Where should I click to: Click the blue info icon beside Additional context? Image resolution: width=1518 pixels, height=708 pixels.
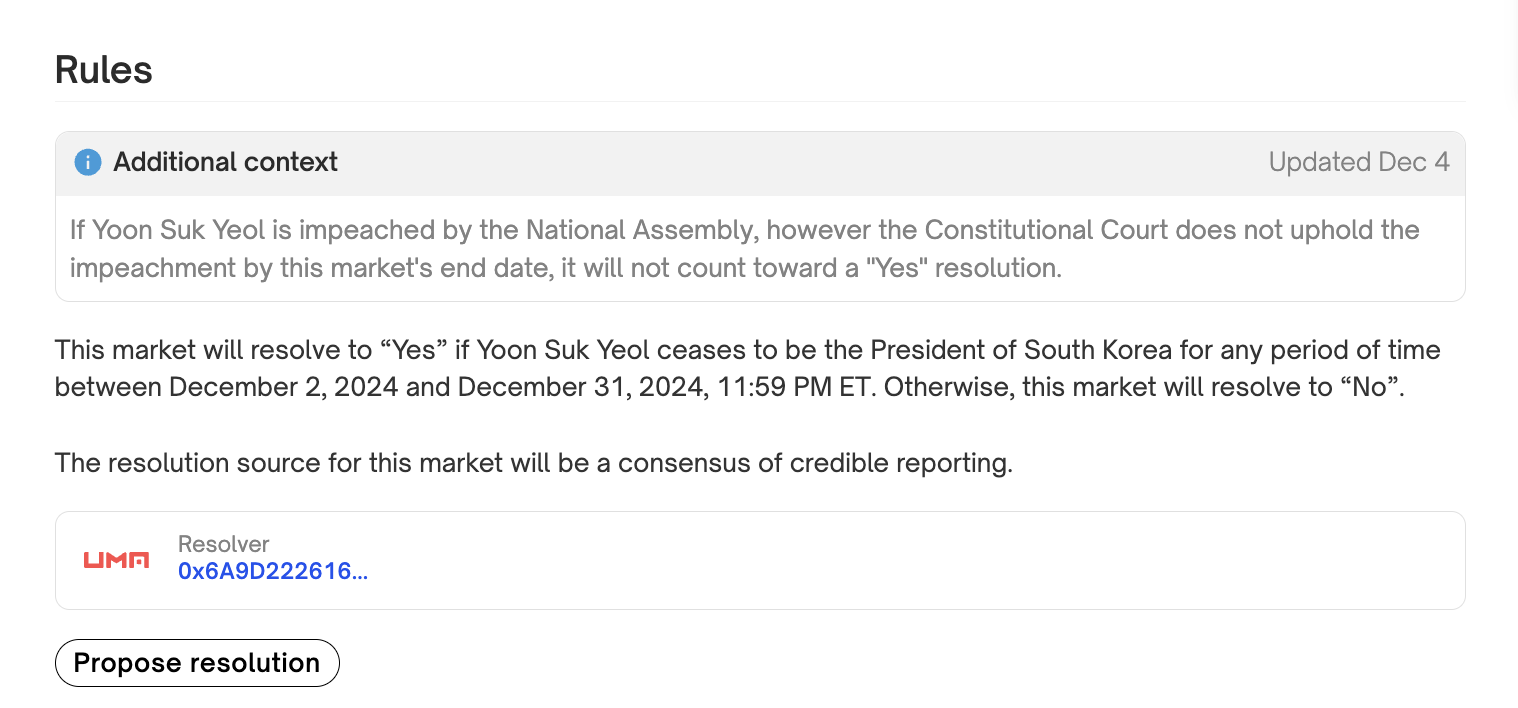tap(88, 162)
